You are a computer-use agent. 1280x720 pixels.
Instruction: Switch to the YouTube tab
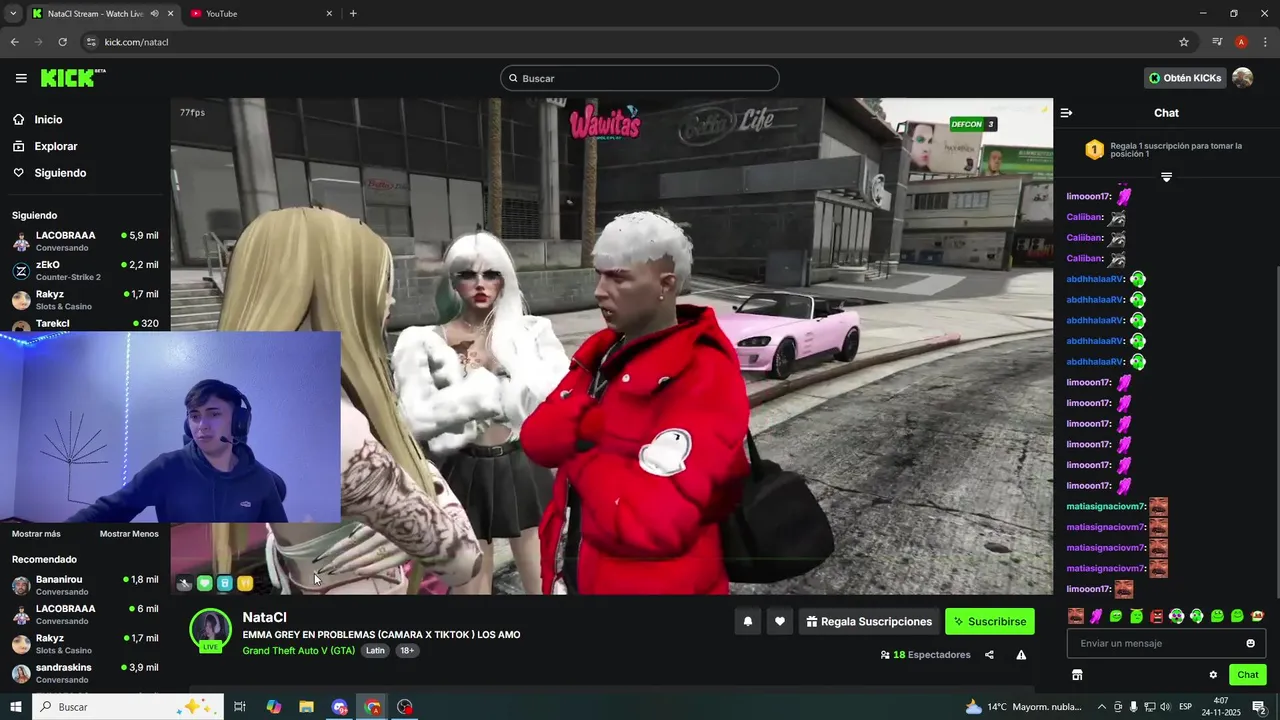tap(260, 13)
